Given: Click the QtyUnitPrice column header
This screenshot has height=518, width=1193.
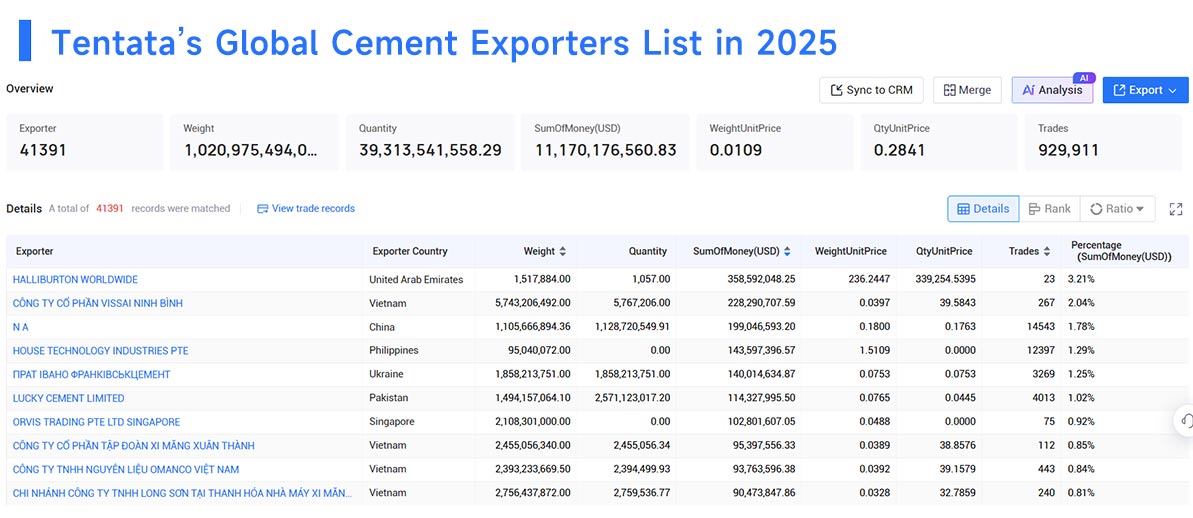Looking at the screenshot, I should tap(944, 251).
